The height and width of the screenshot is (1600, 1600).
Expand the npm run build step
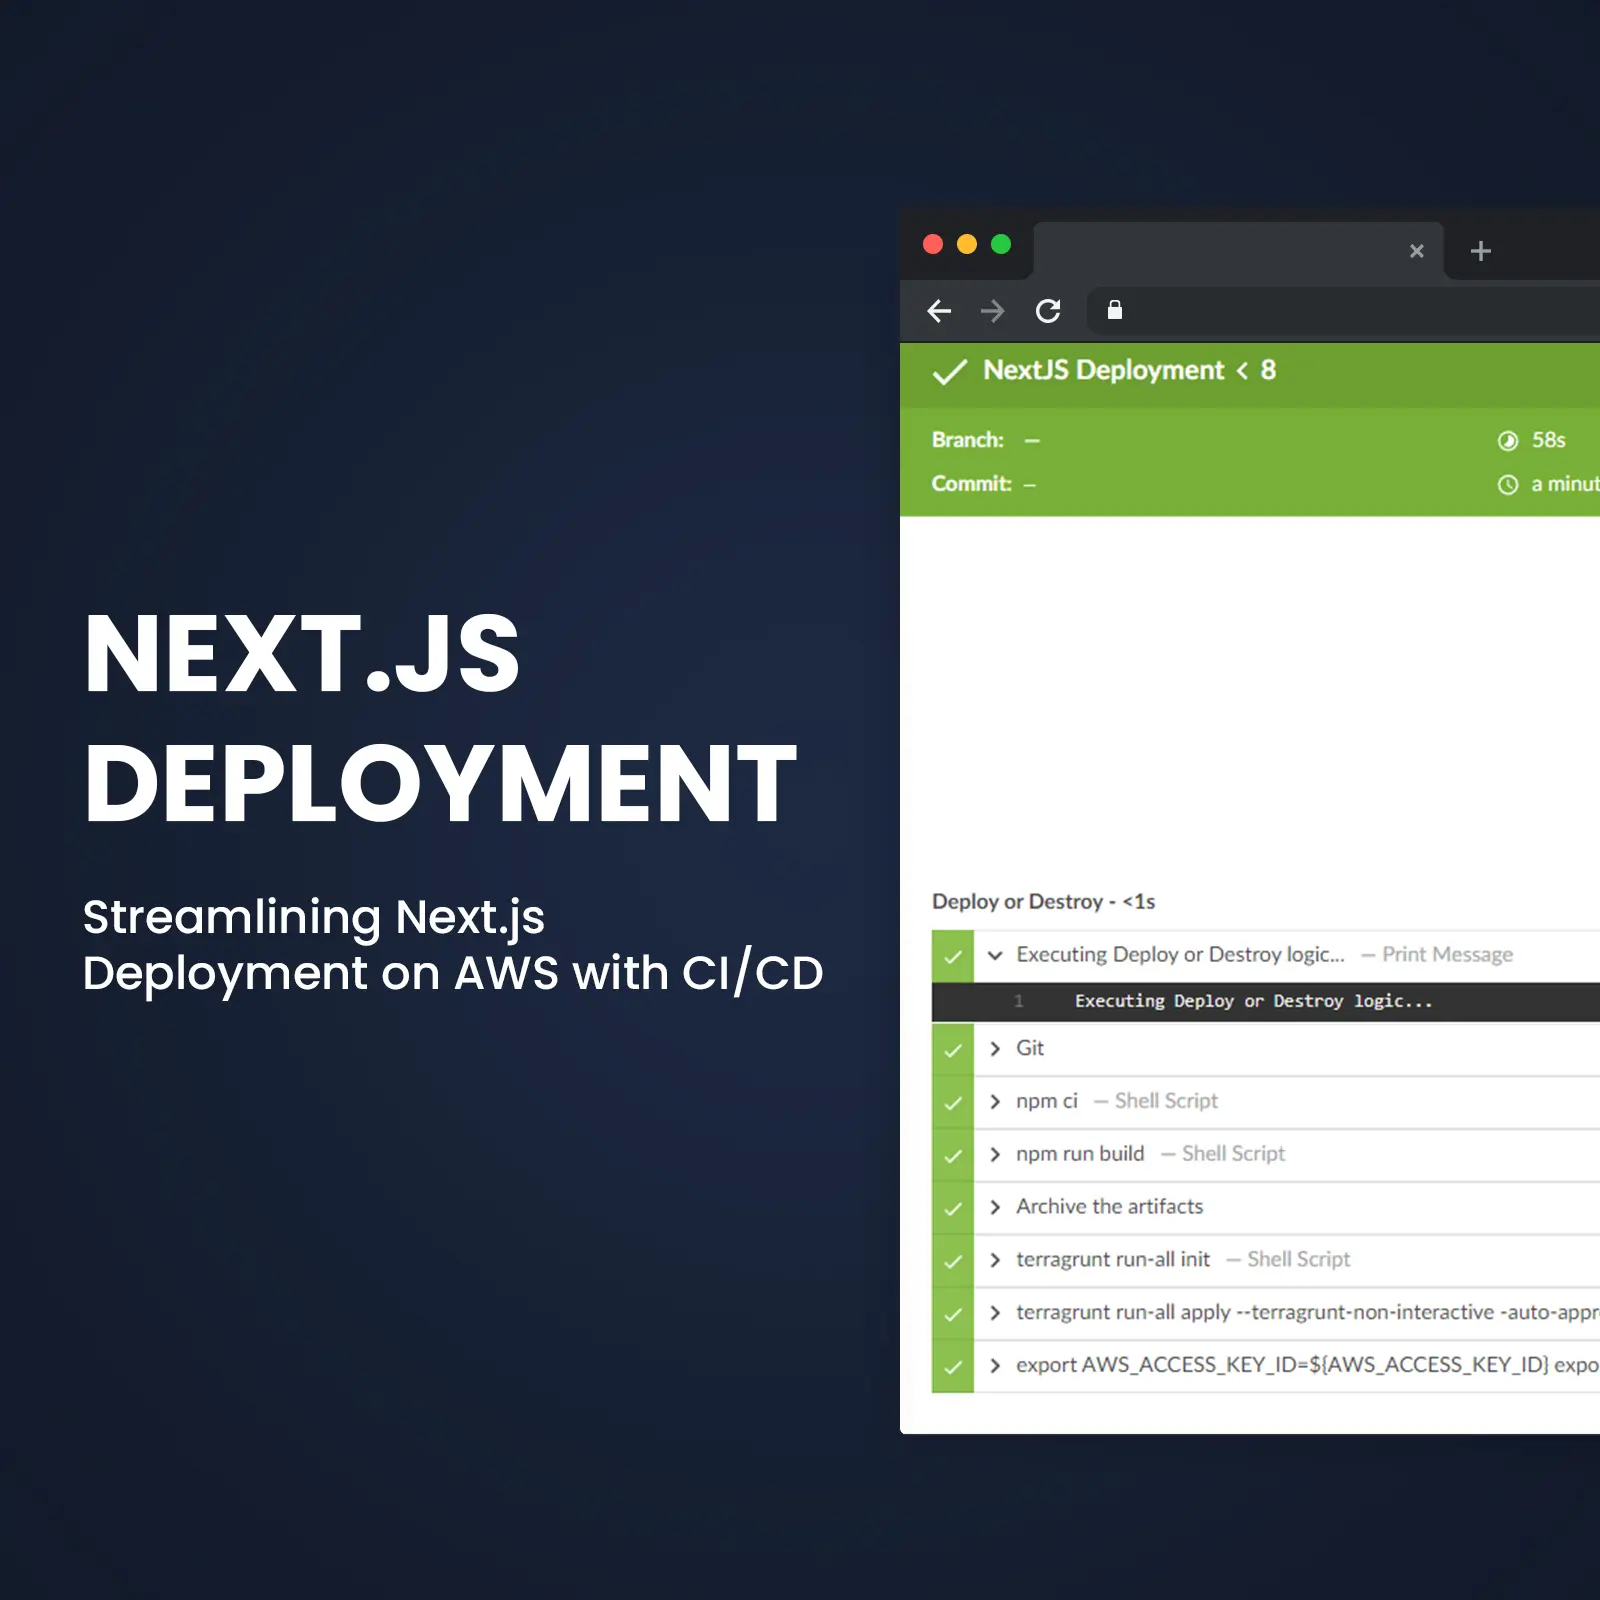[x=995, y=1154]
